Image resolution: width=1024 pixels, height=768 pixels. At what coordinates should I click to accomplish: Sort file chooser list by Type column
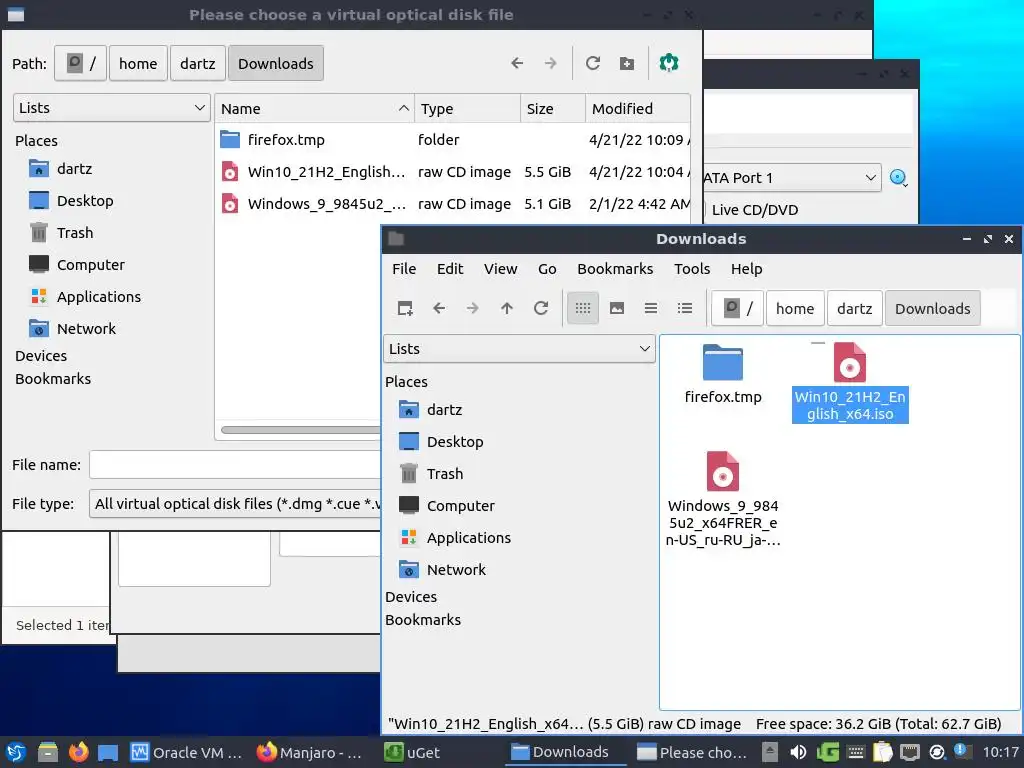[468, 108]
